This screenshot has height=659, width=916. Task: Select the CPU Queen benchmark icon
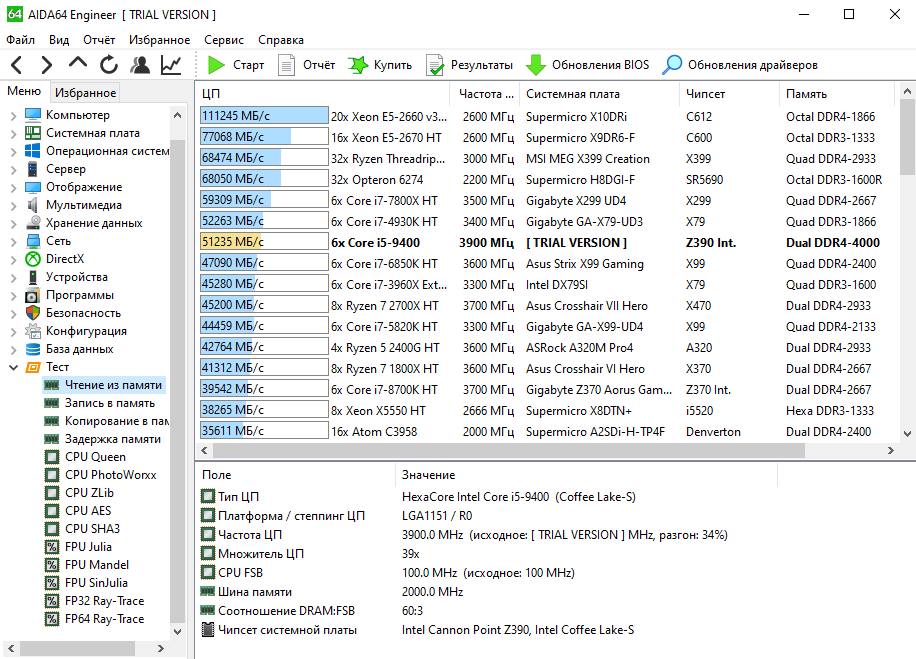(52, 457)
